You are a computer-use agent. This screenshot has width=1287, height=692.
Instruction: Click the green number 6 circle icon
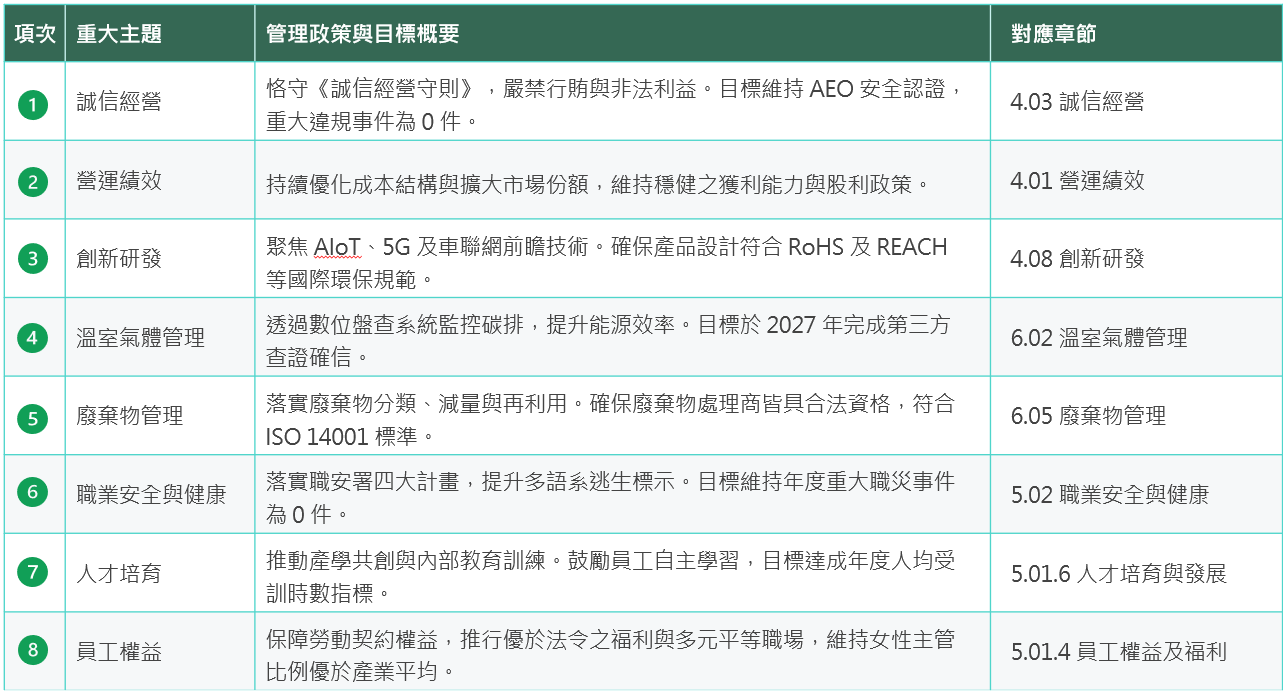[33, 494]
